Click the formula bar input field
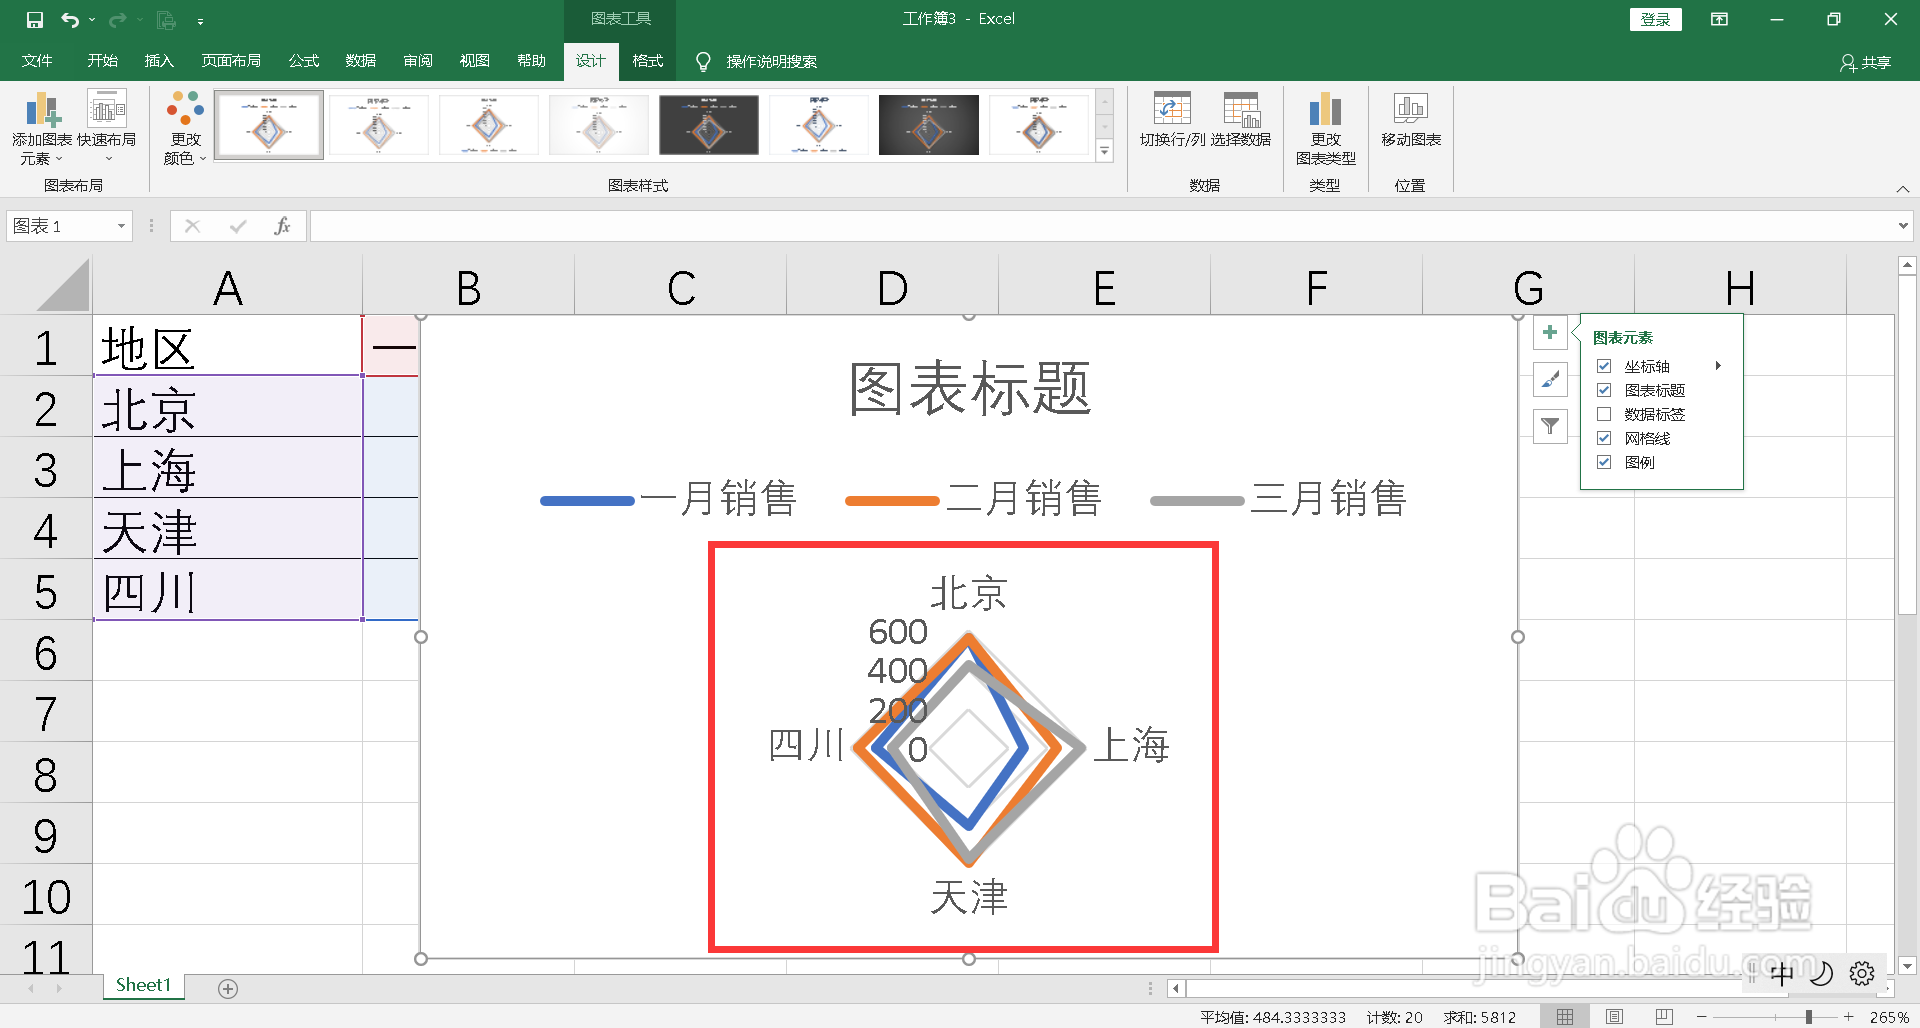 (x=1102, y=226)
